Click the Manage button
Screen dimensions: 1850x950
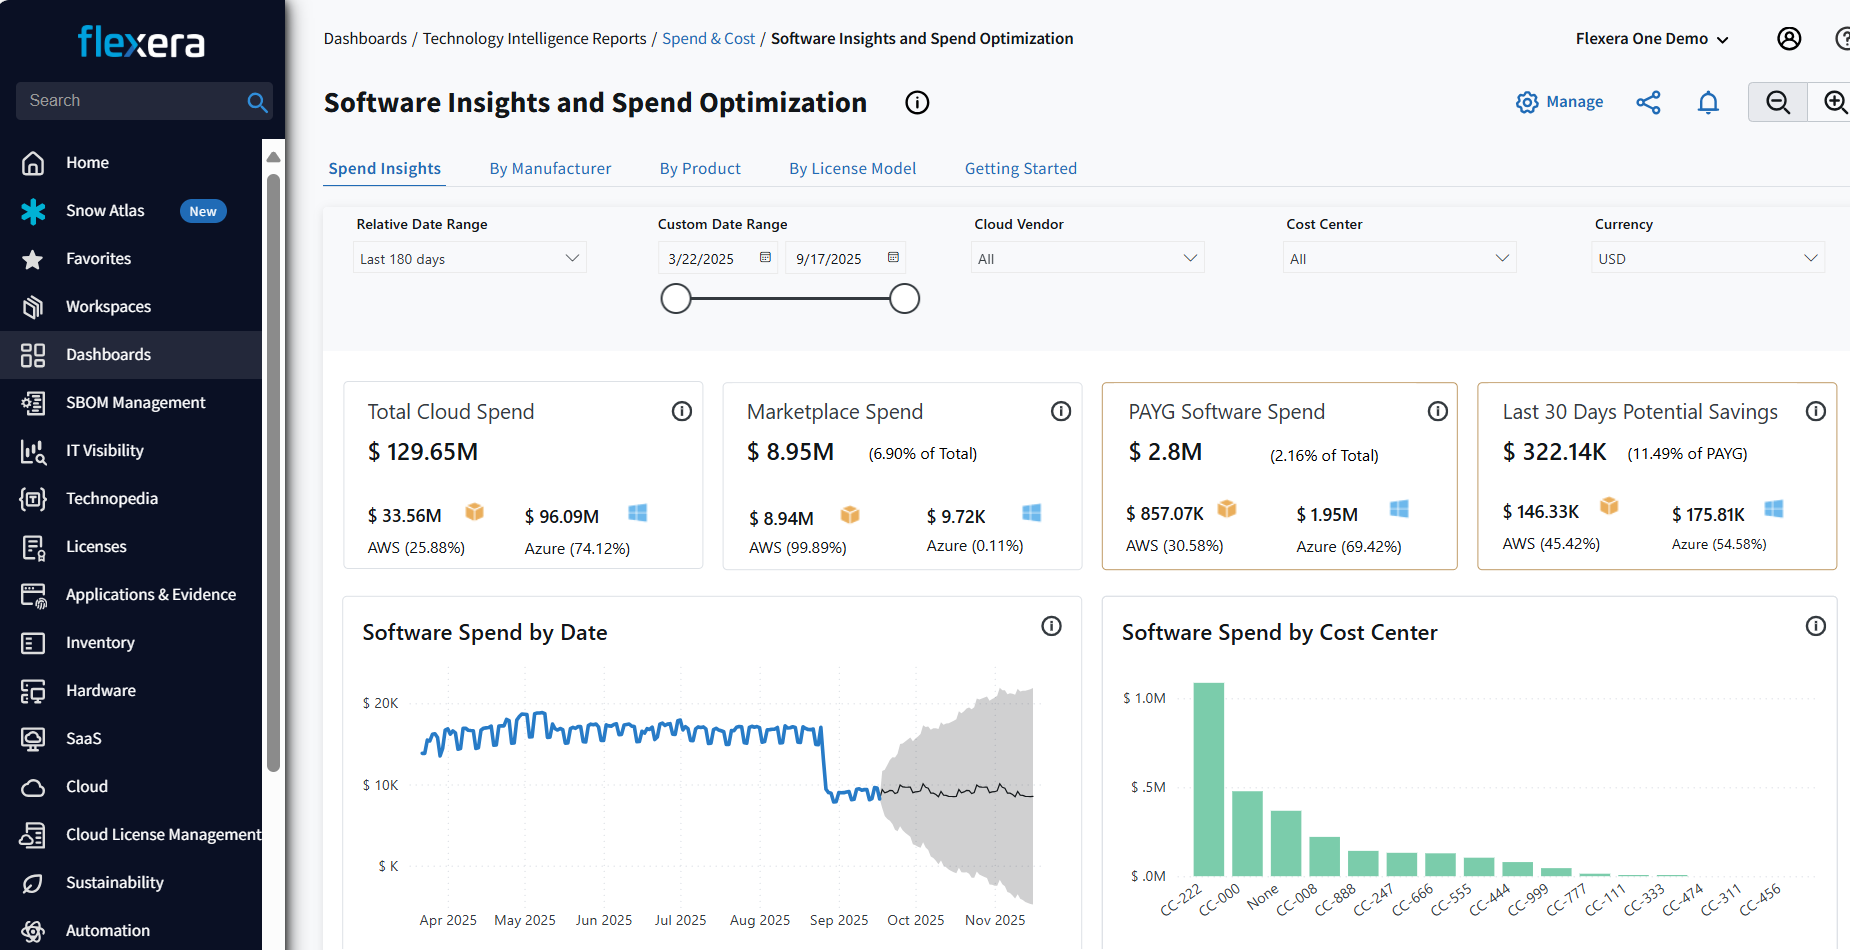tap(1560, 102)
